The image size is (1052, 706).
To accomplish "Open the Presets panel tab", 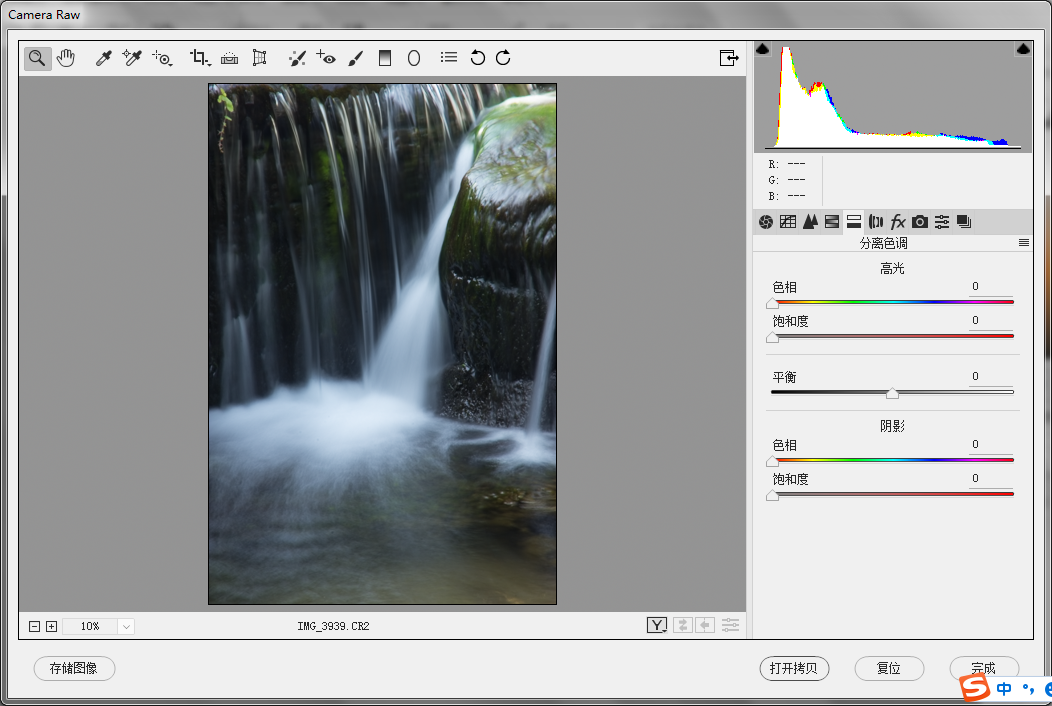I will click(x=942, y=222).
